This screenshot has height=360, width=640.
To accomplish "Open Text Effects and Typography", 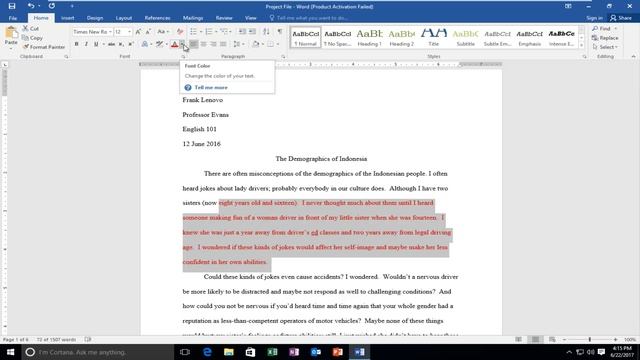I will pos(144,44).
